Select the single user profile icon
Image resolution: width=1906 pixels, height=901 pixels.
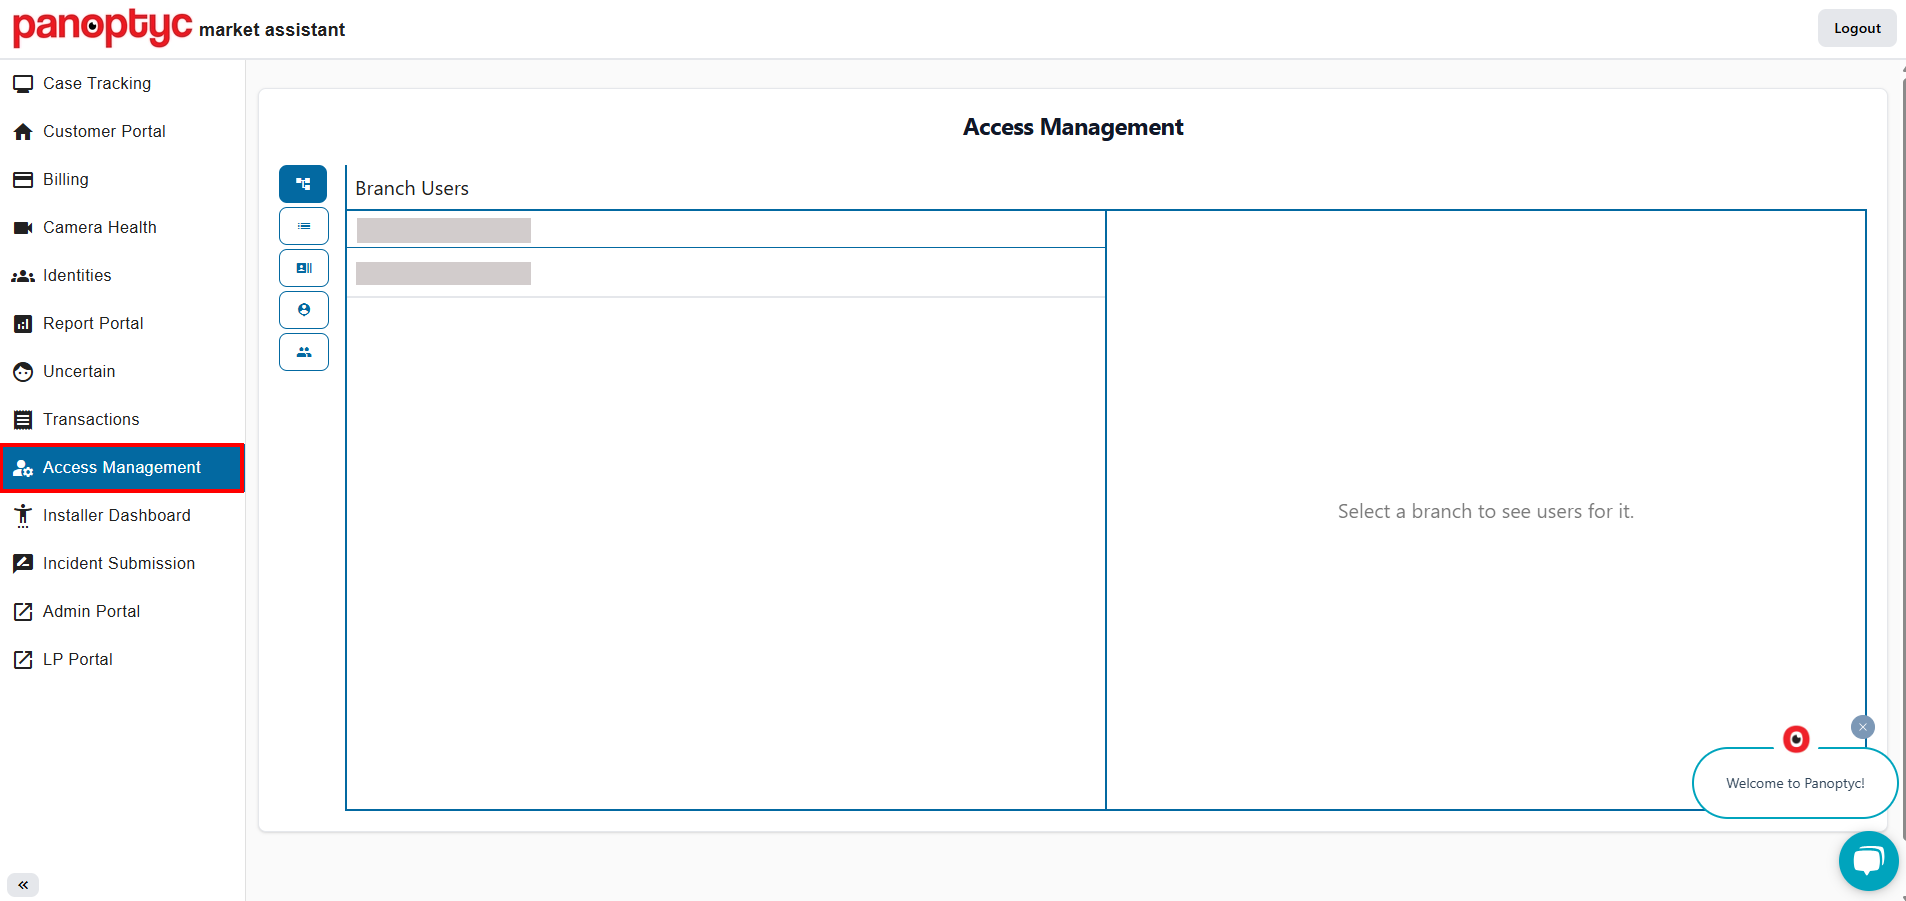click(303, 310)
